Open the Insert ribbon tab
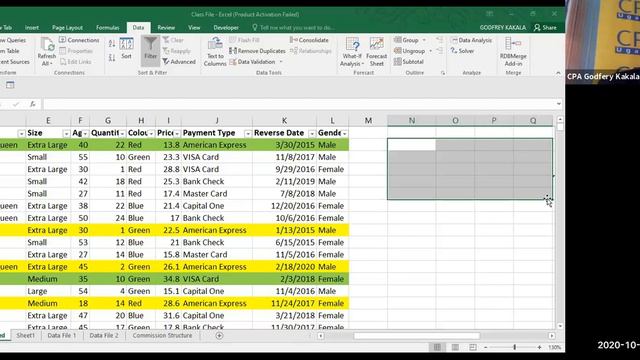This screenshot has height=360, width=640. [x=32, y=27]
